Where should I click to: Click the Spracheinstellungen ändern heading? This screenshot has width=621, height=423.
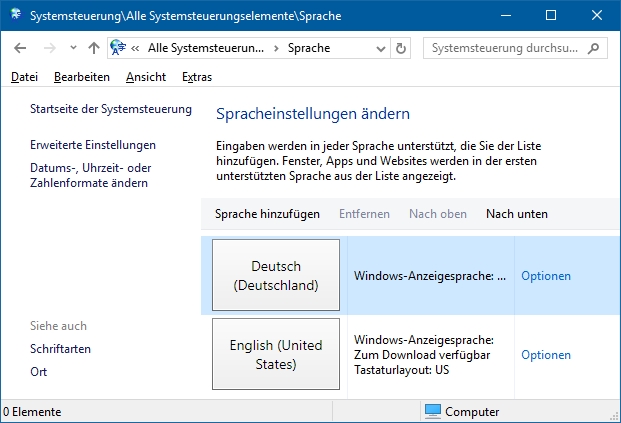tap(313, 114)
